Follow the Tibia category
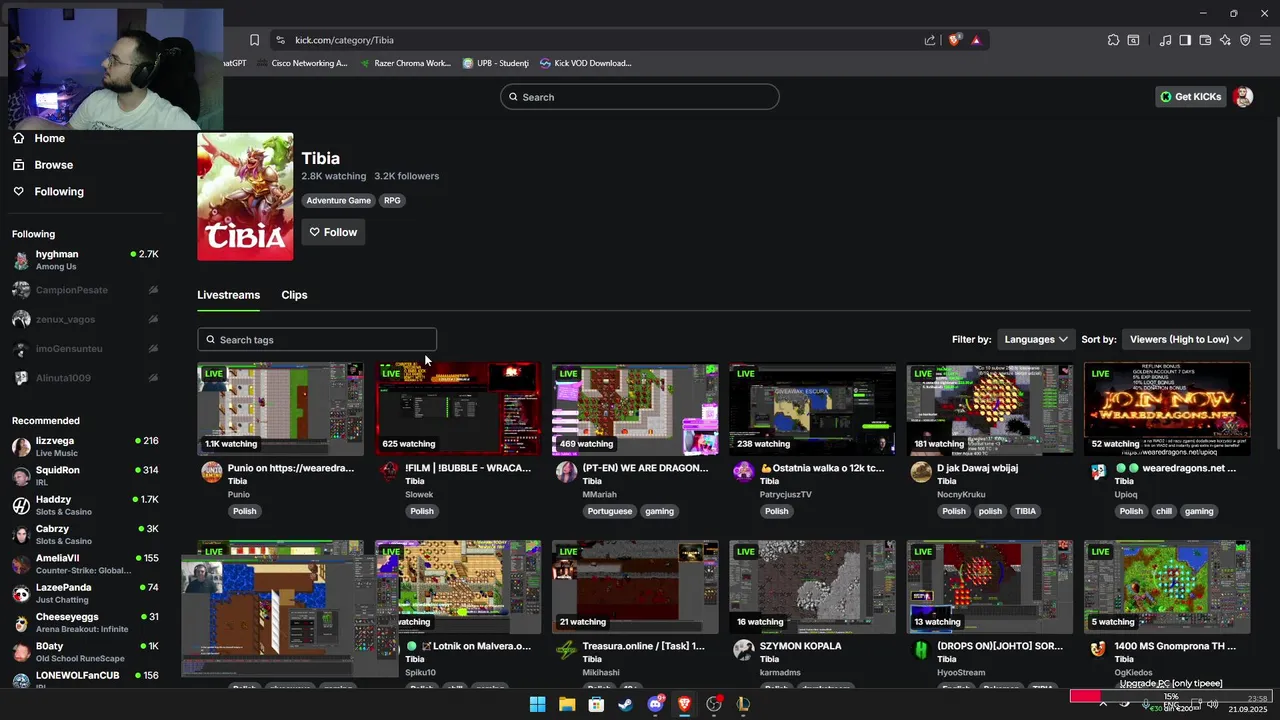Viewport: 1280px width, 720px height. tap(333, 232)
